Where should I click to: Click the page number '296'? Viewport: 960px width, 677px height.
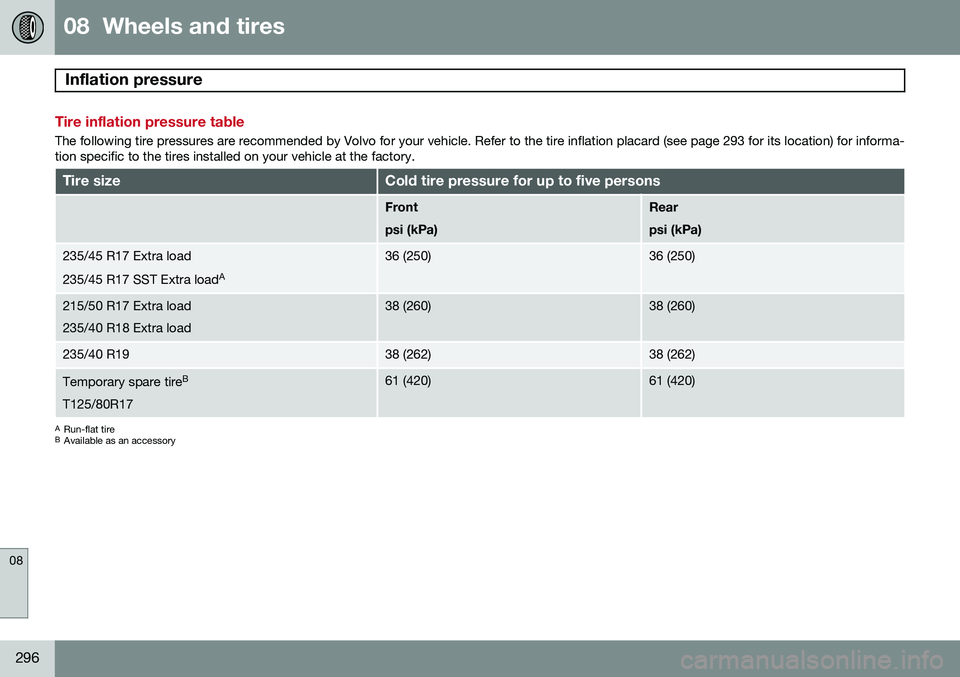27,657
